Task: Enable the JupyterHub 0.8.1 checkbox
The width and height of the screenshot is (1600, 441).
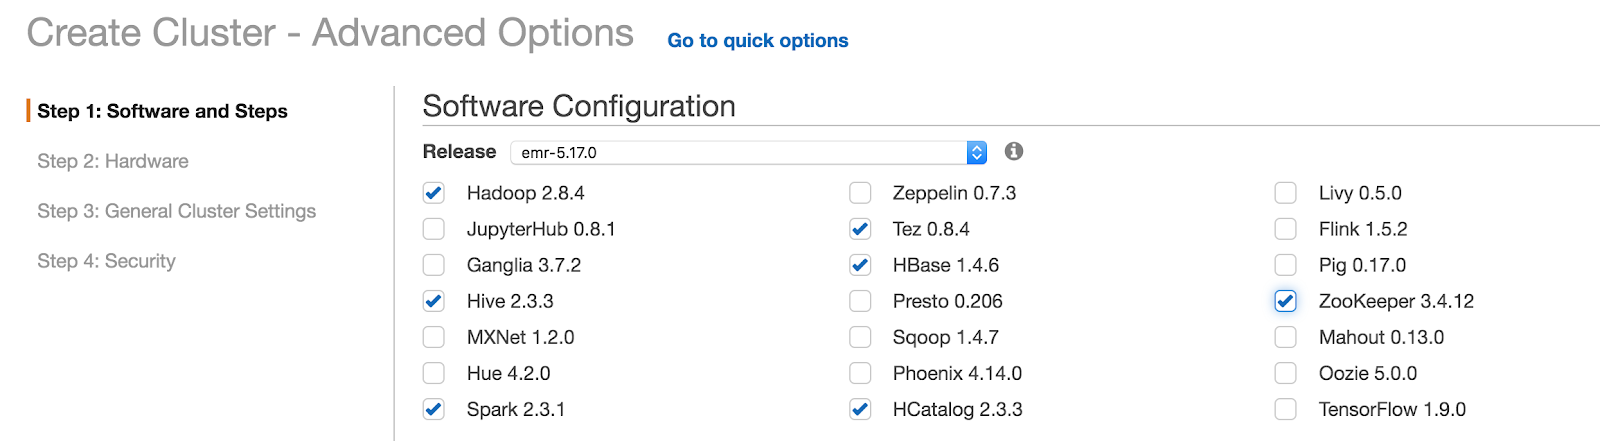Action: pyautogui.click(x=434, y=229)
